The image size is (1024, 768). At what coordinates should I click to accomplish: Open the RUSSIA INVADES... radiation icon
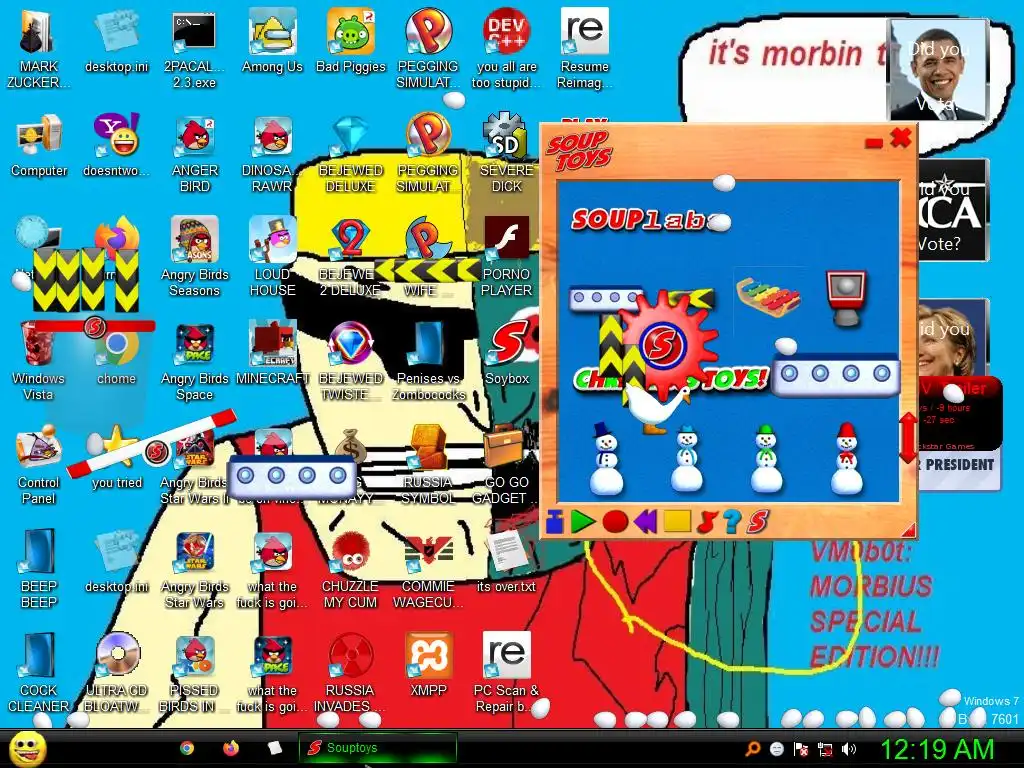tap(351, 673)
